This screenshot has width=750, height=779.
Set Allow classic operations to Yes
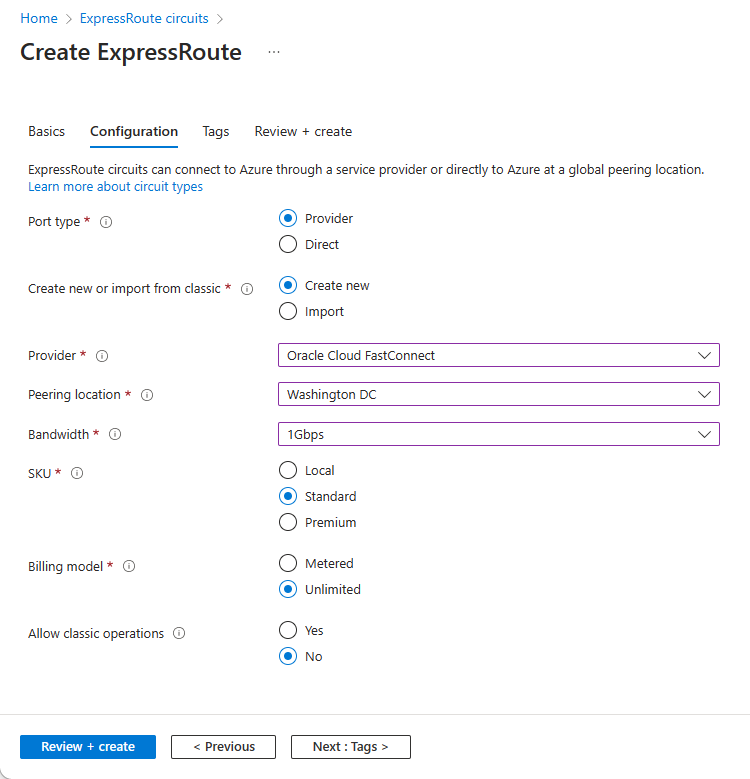point(288,630)
